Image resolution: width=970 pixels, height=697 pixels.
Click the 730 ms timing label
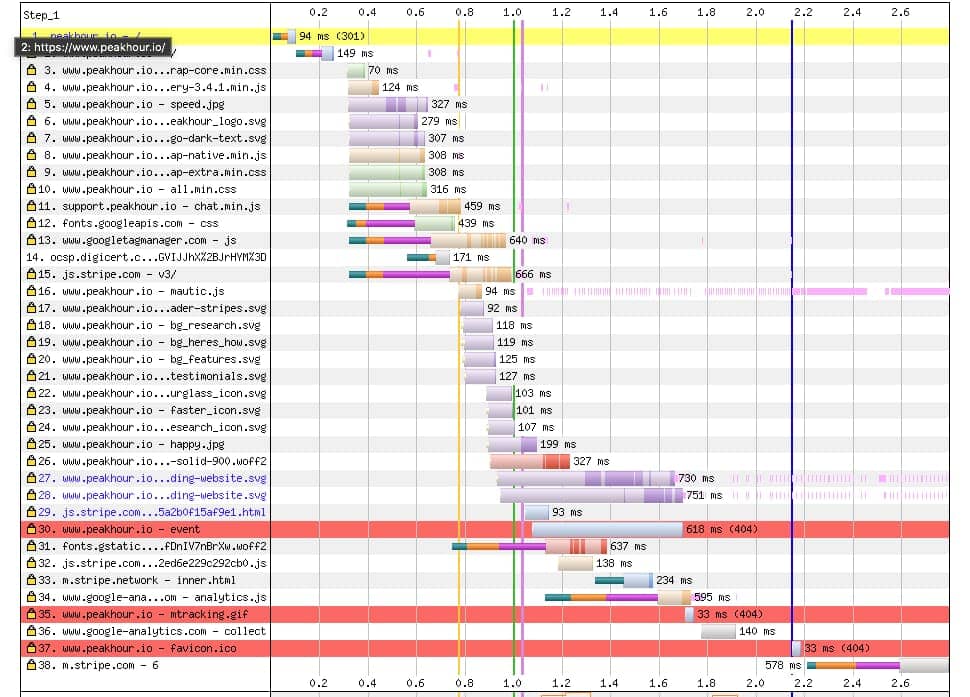click(696, 478)
